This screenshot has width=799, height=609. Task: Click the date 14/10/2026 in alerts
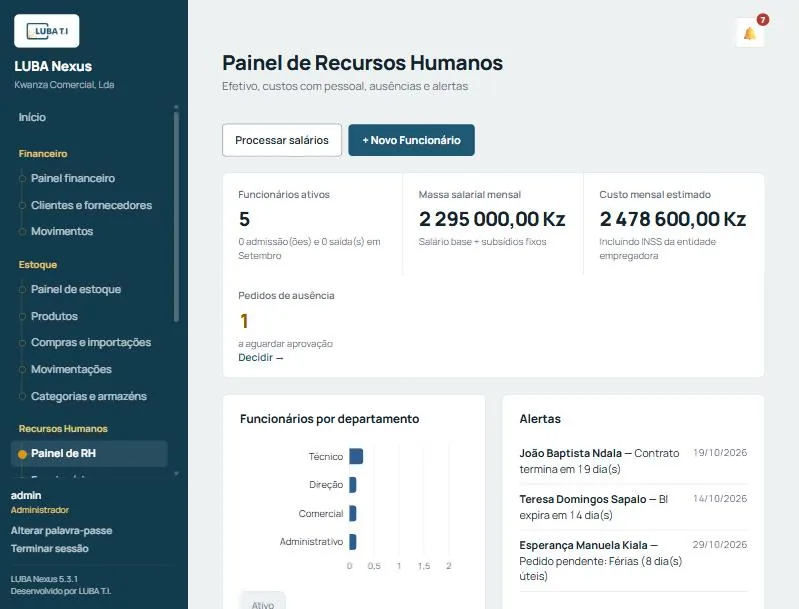tap(720, 498)
